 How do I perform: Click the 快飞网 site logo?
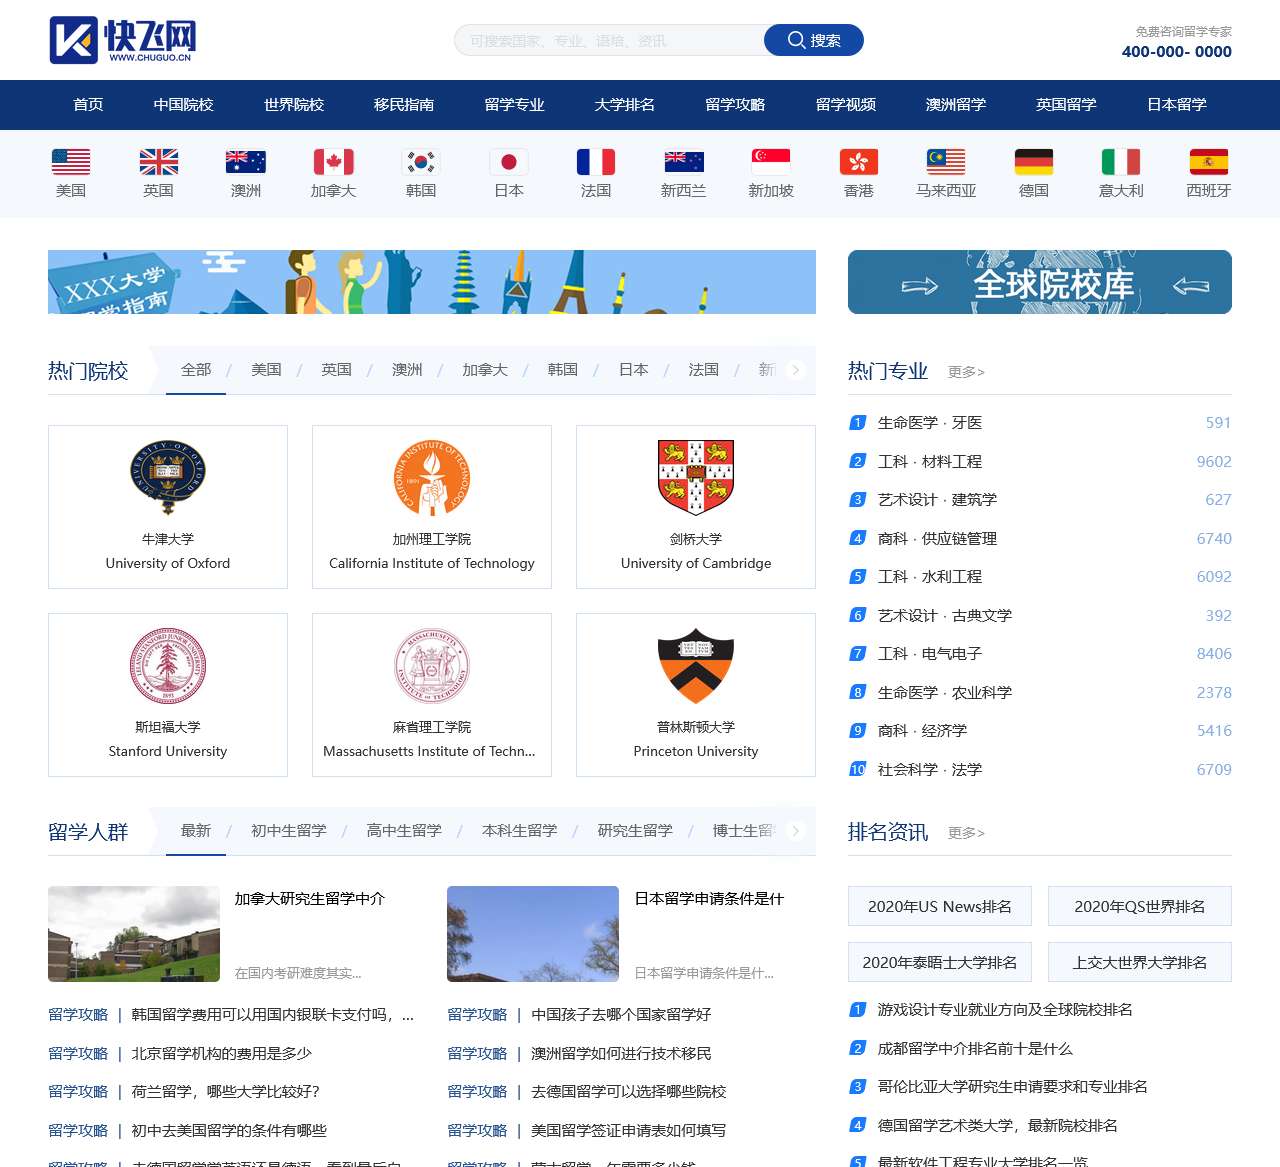pyautogui.click(x=123, y=40)
